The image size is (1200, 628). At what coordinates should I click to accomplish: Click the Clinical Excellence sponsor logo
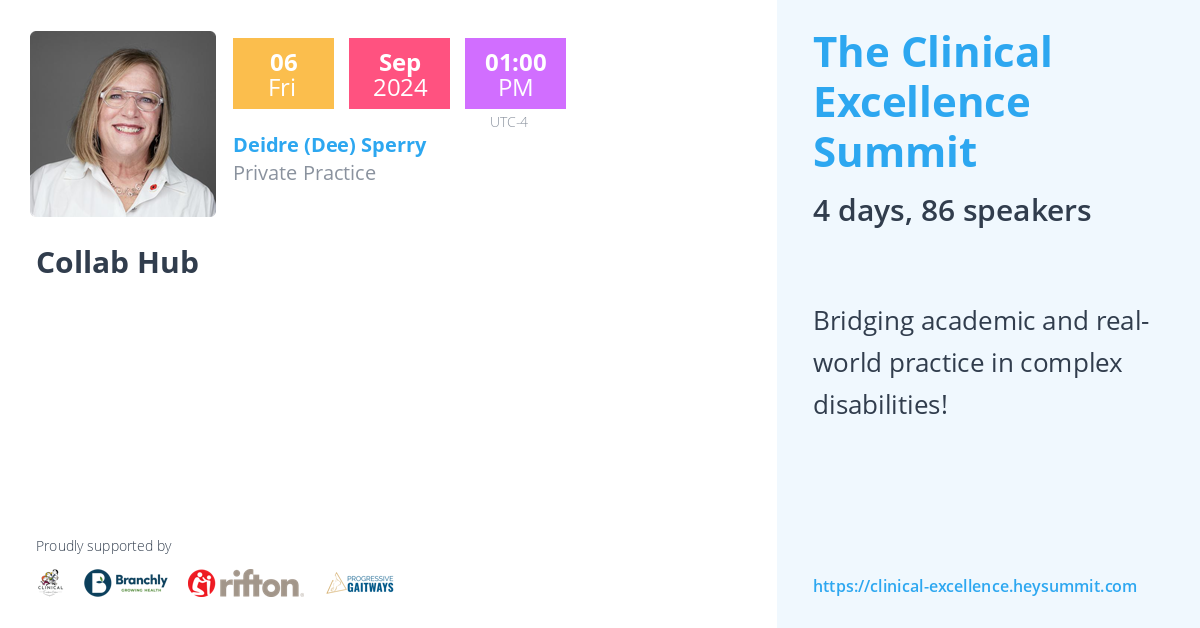[x=50, y=582]
